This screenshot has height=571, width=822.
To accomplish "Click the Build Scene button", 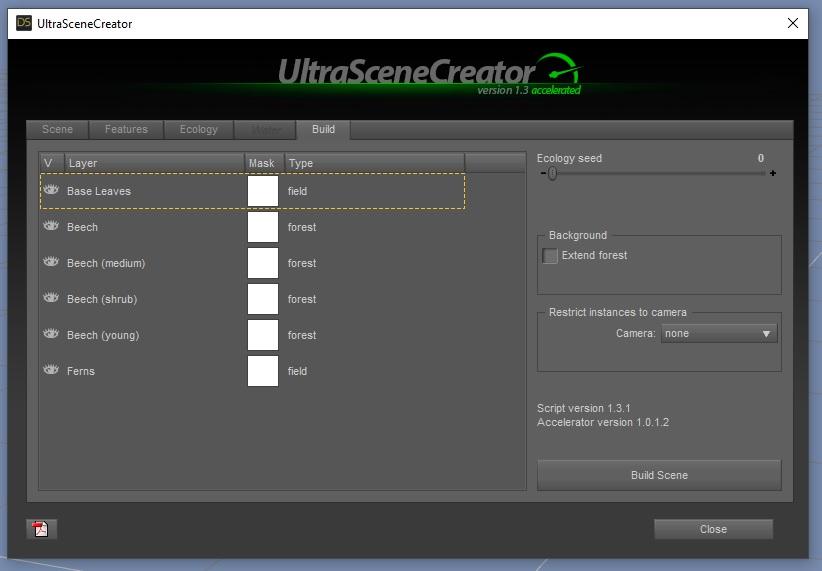I will tap(659, 475).
